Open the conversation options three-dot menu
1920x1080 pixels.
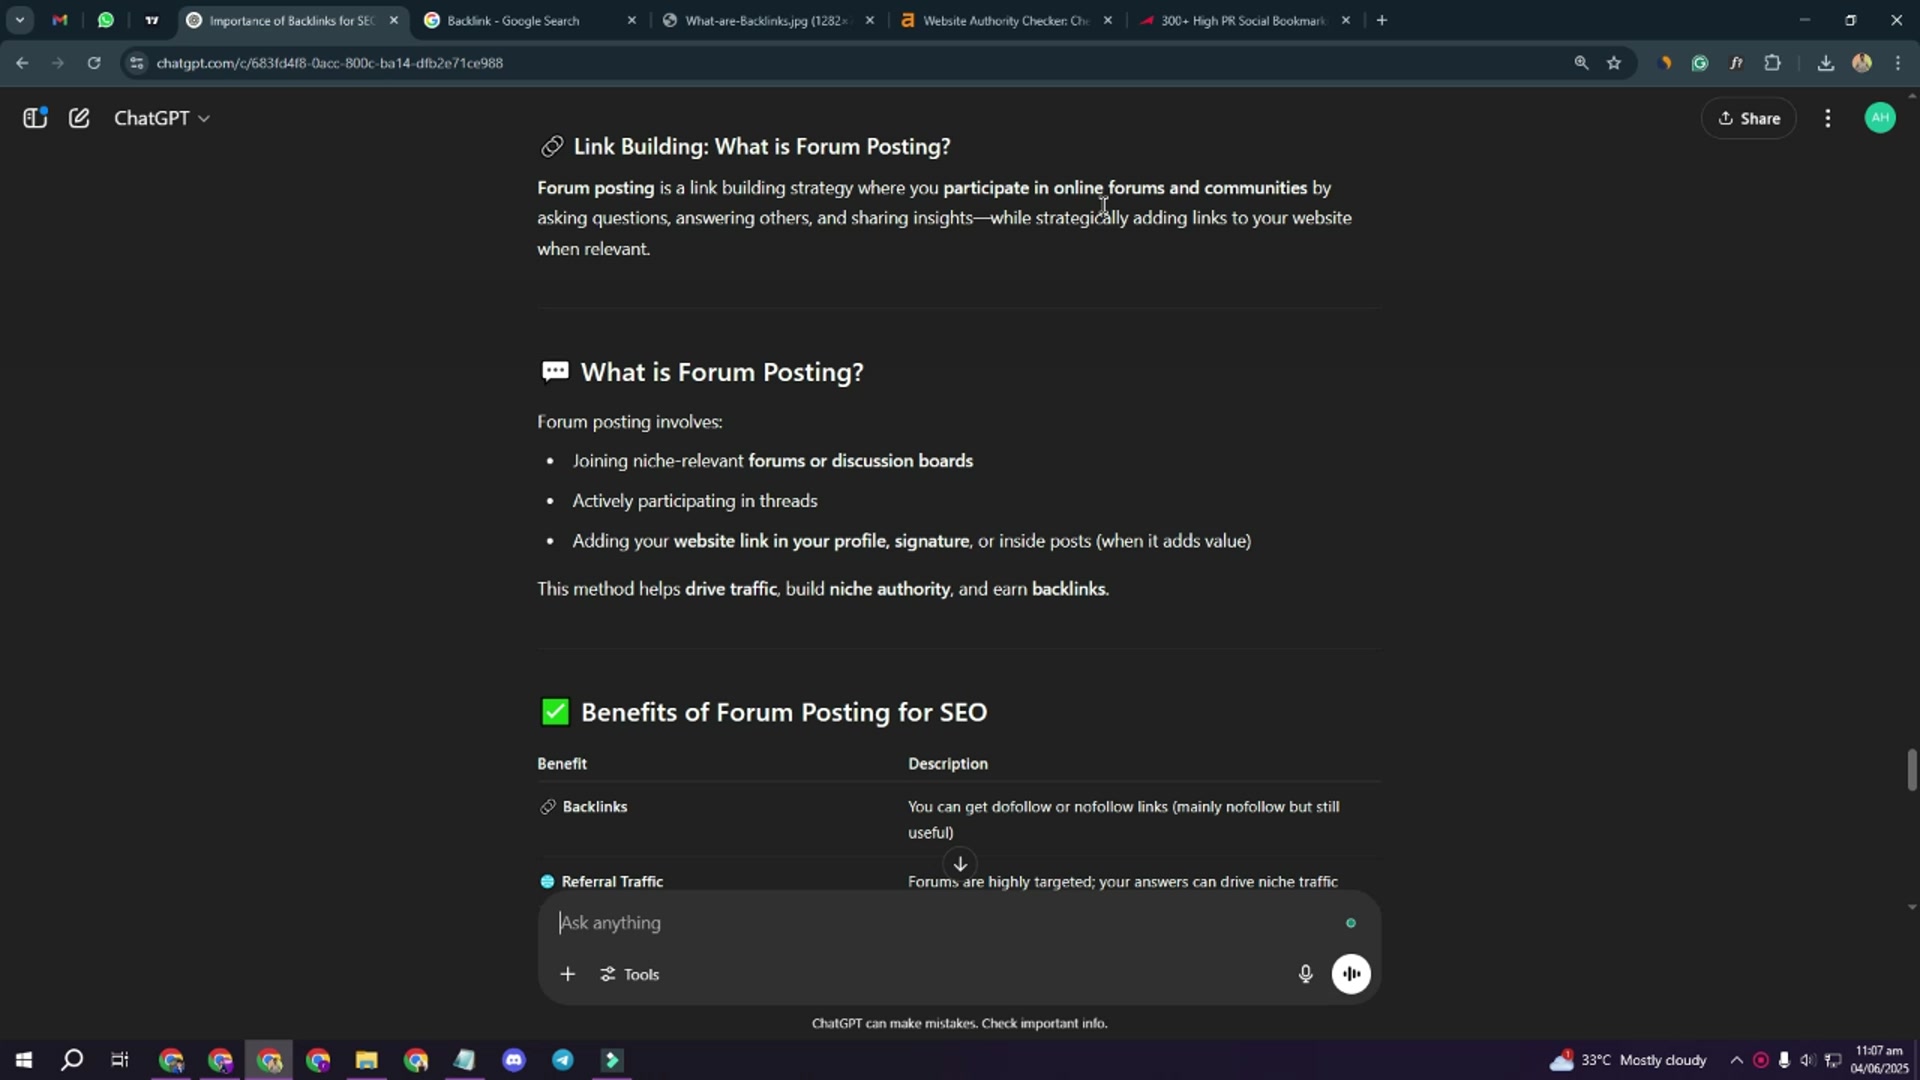tap(1828, 118)
